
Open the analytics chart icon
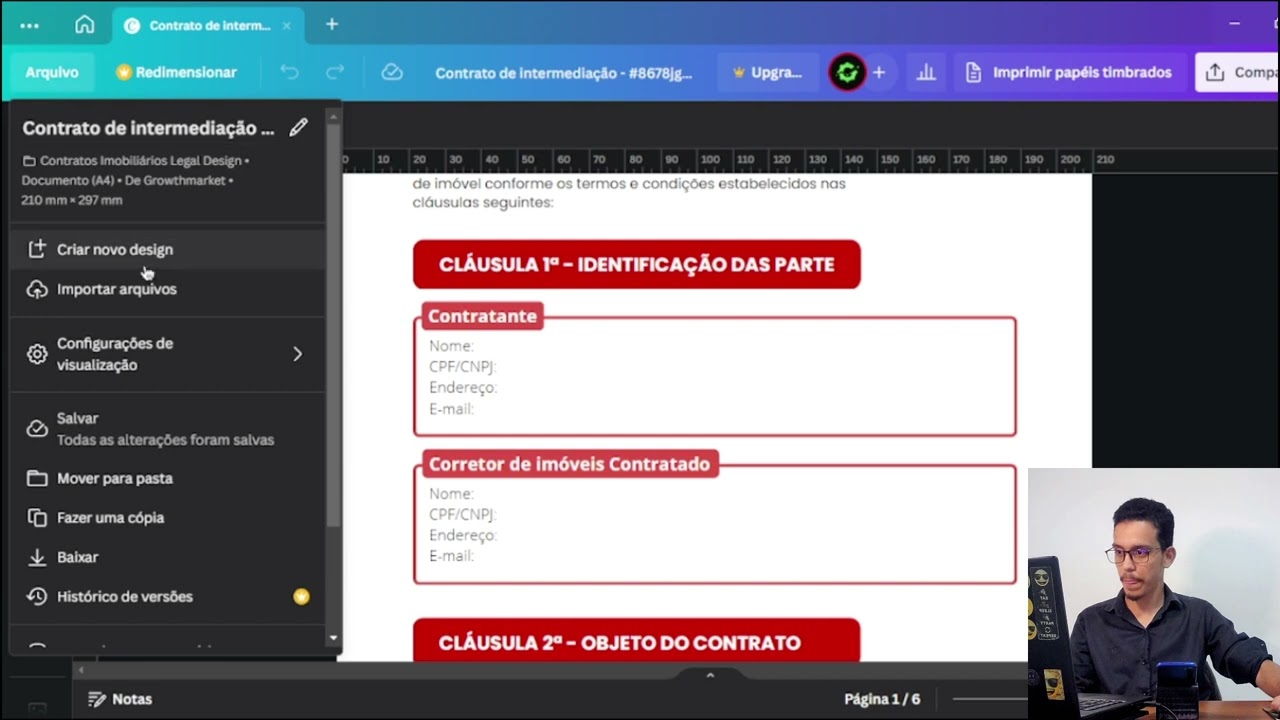point(926,72)
